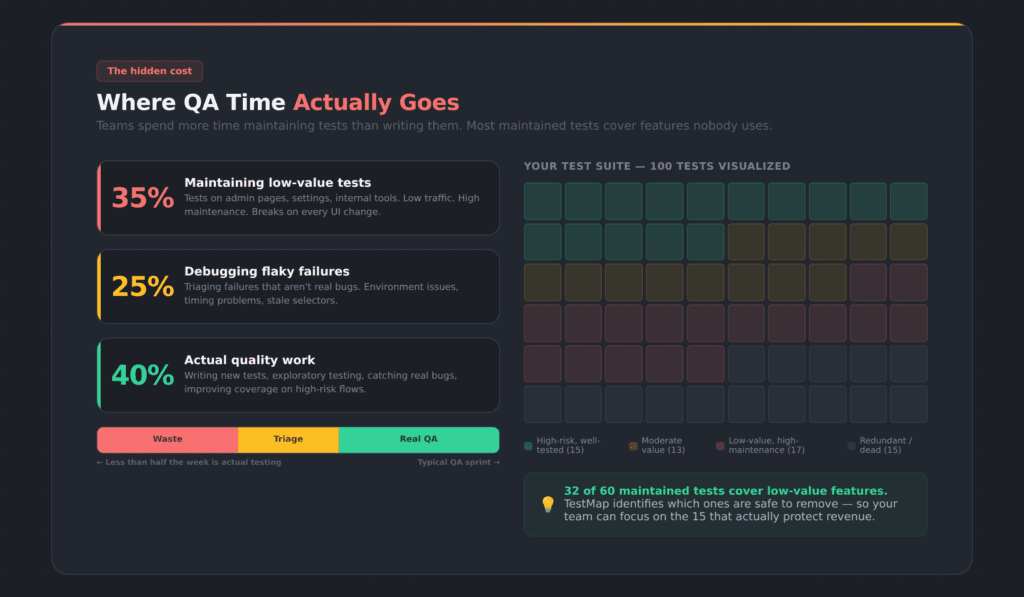Click the "The hidden cost" badge
This screenshot has width=1024, height=597.
(150, 71)
